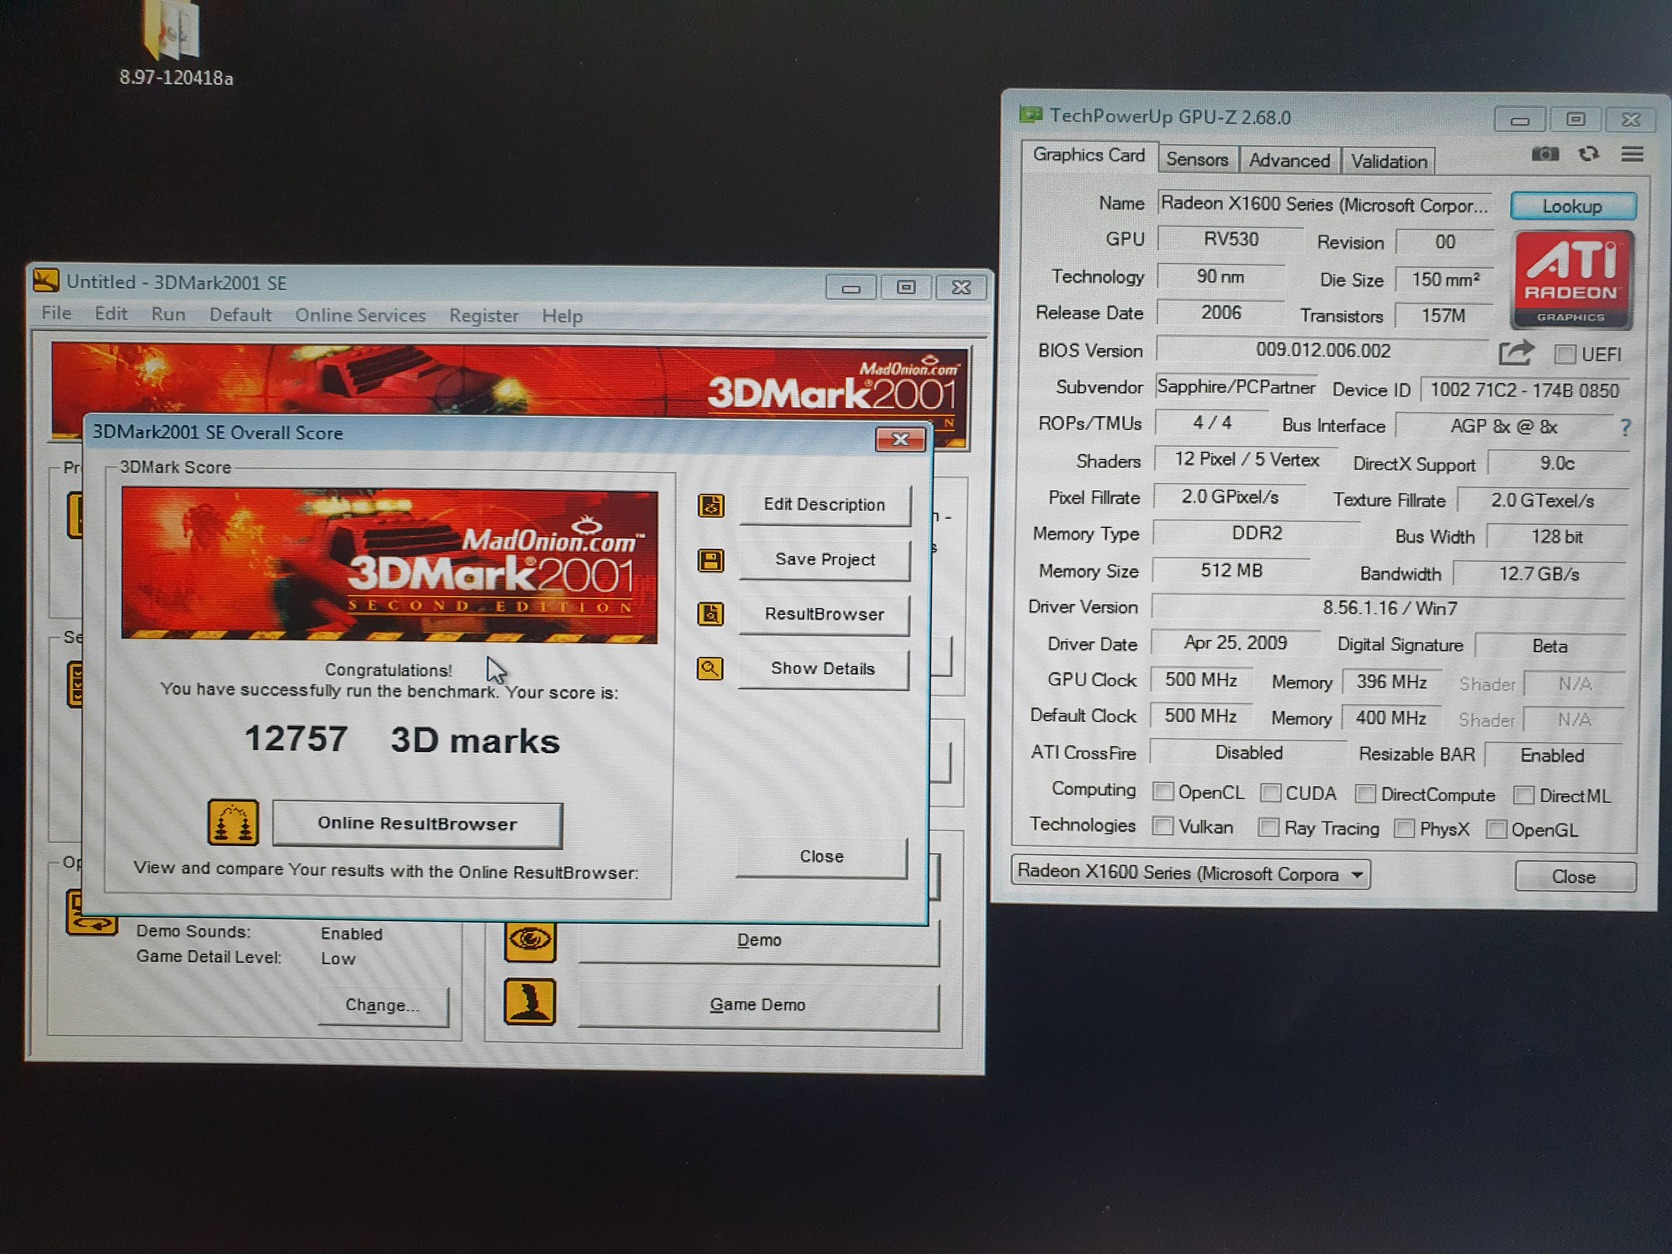Image resolution: width=1672 pixels, height=1254 pixels.
Task: Open the GPU-Z hamburger menu
Action: click(x=1632, y=154)
